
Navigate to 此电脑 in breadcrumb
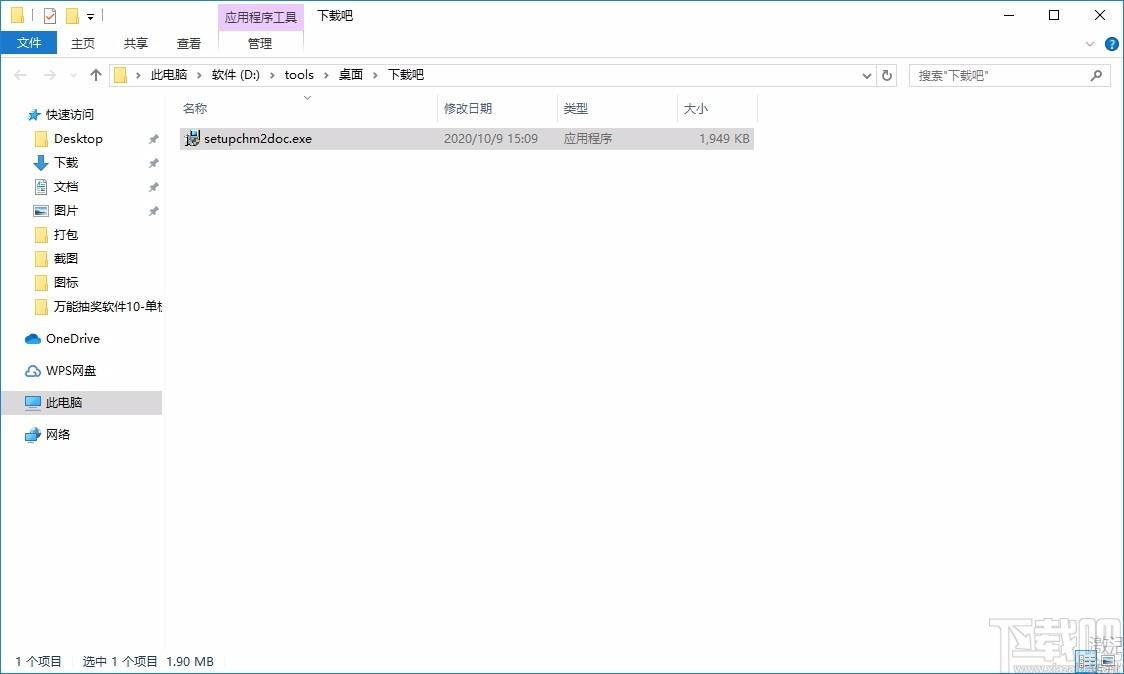pos(168,75)
